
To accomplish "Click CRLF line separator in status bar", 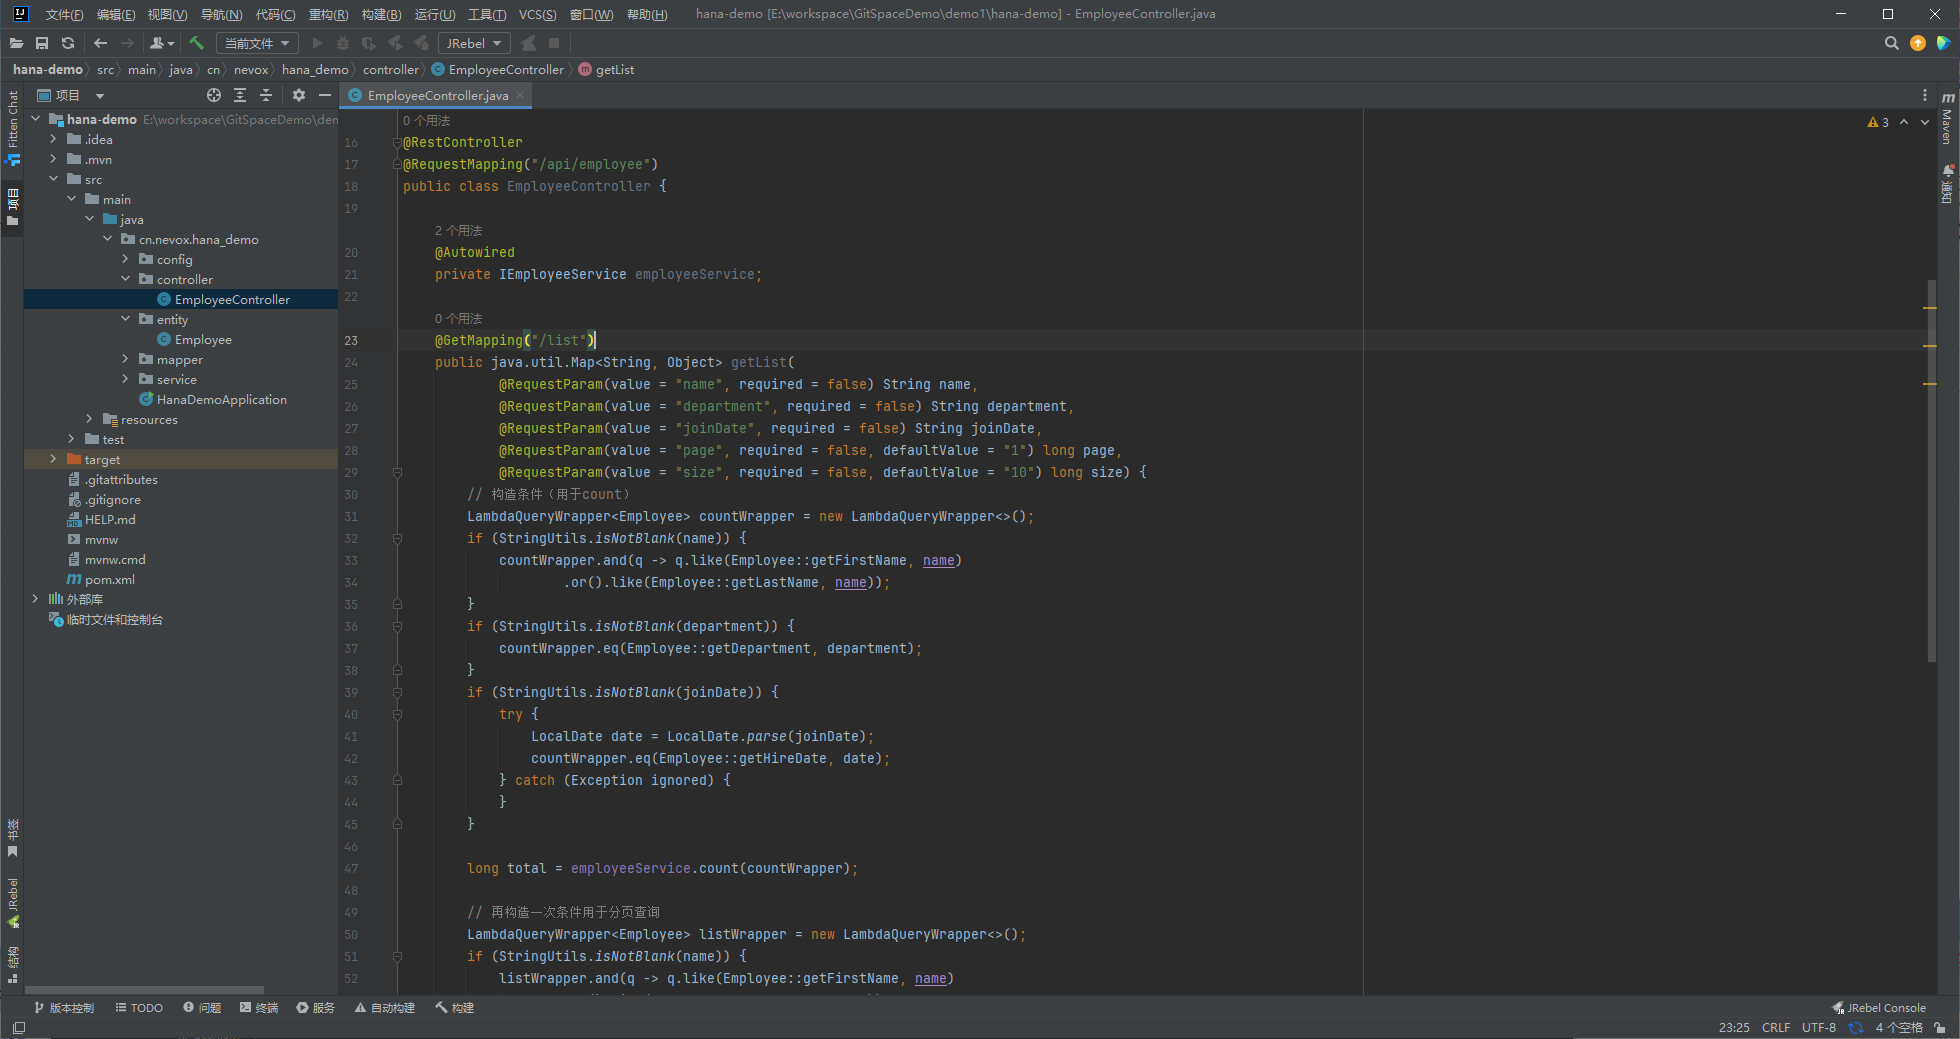I will 1776,1027.
